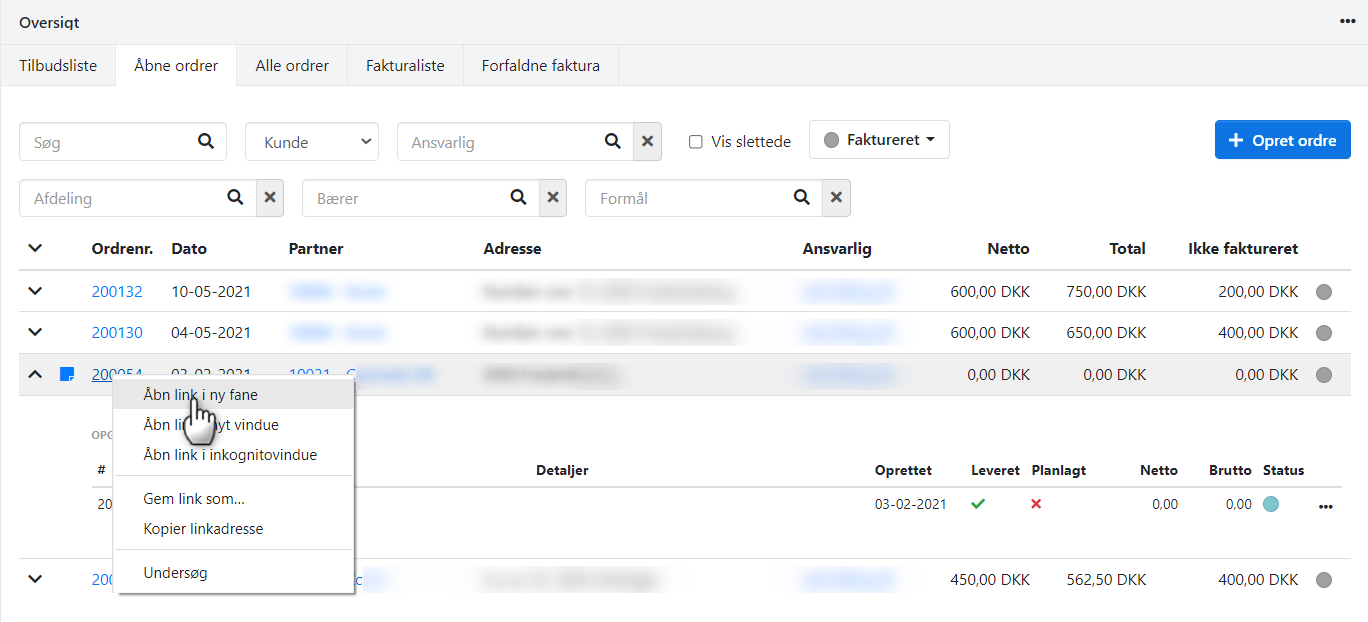Image resolution: width=1368 pixels, height=622 pixels.
Task: Click the blue note icon on expanded order
Action: pyautogui.click(x=67, y=375)
